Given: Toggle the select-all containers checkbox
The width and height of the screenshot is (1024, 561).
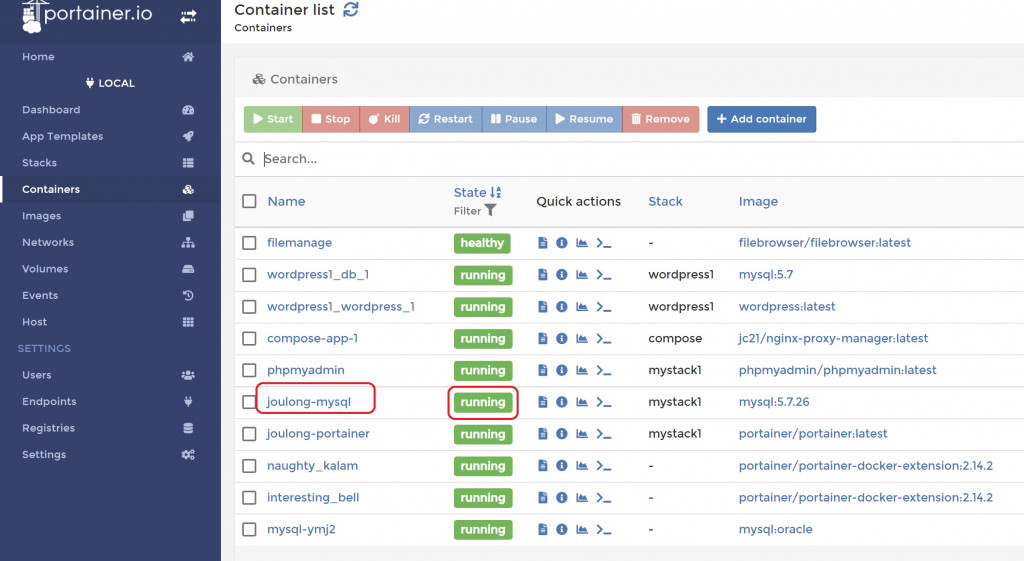Looking at the screenshot, I should pyautogui.click(x=249, y=201).
